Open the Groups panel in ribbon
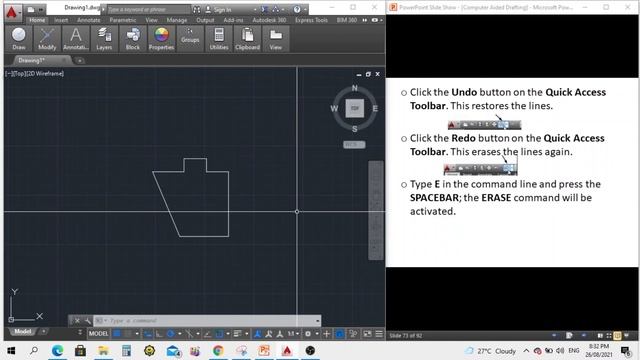The width and height of the screenshot is (640, 360). [x=190, y=39]
